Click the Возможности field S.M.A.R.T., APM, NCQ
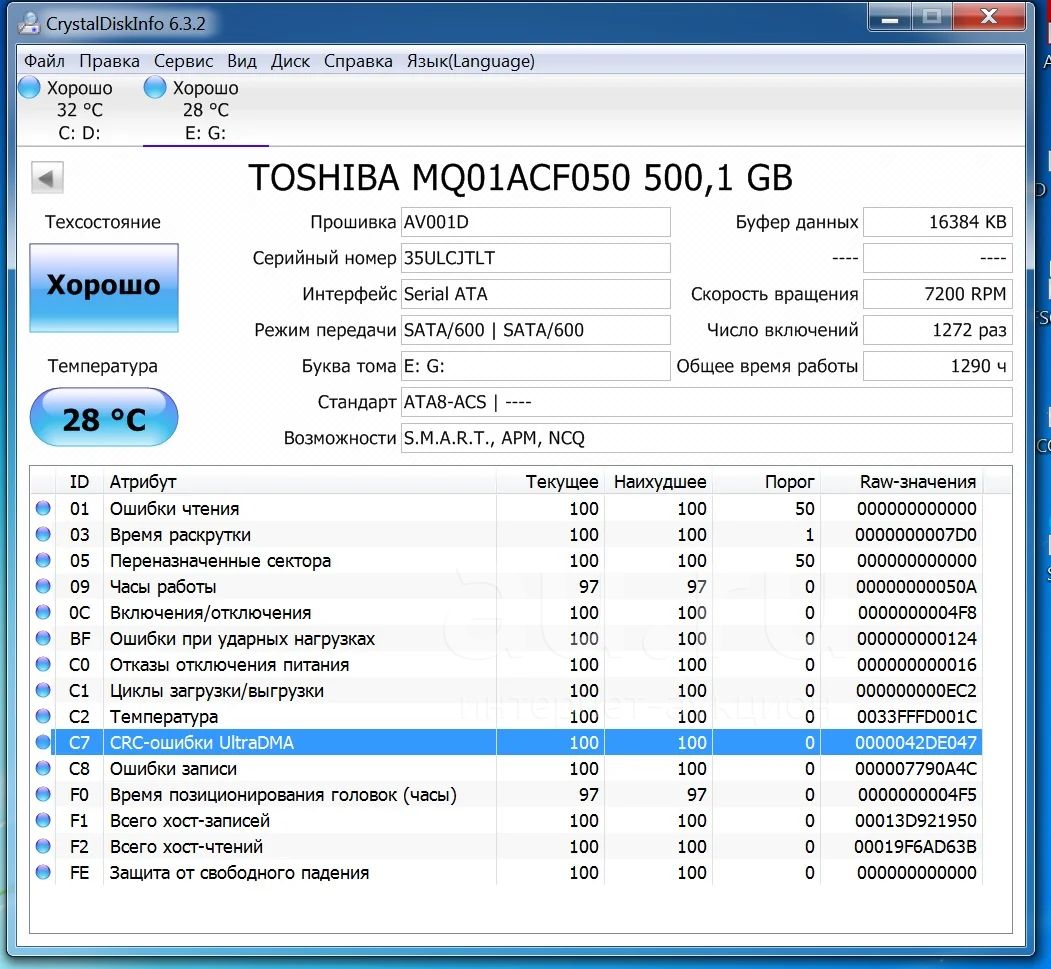Image resolution: width=1051 pixels, height=969 pixels. 706,438
